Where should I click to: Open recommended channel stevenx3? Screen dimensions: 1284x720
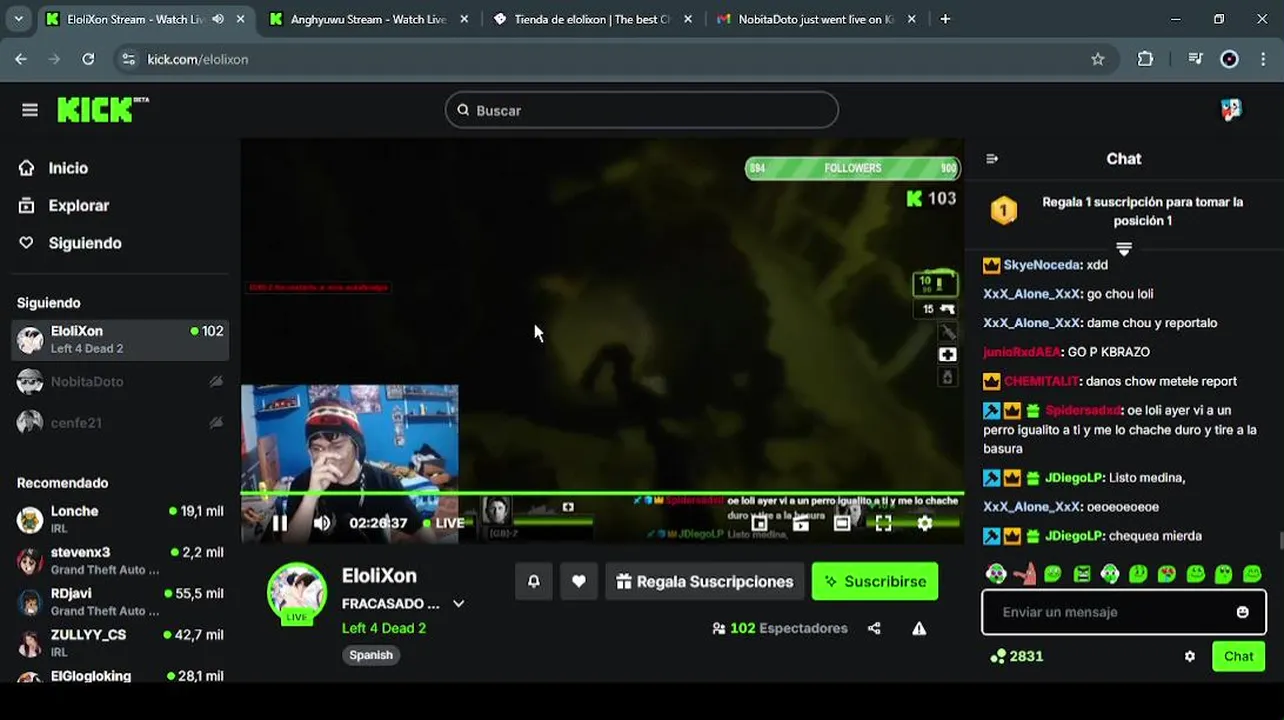[120, 560]
